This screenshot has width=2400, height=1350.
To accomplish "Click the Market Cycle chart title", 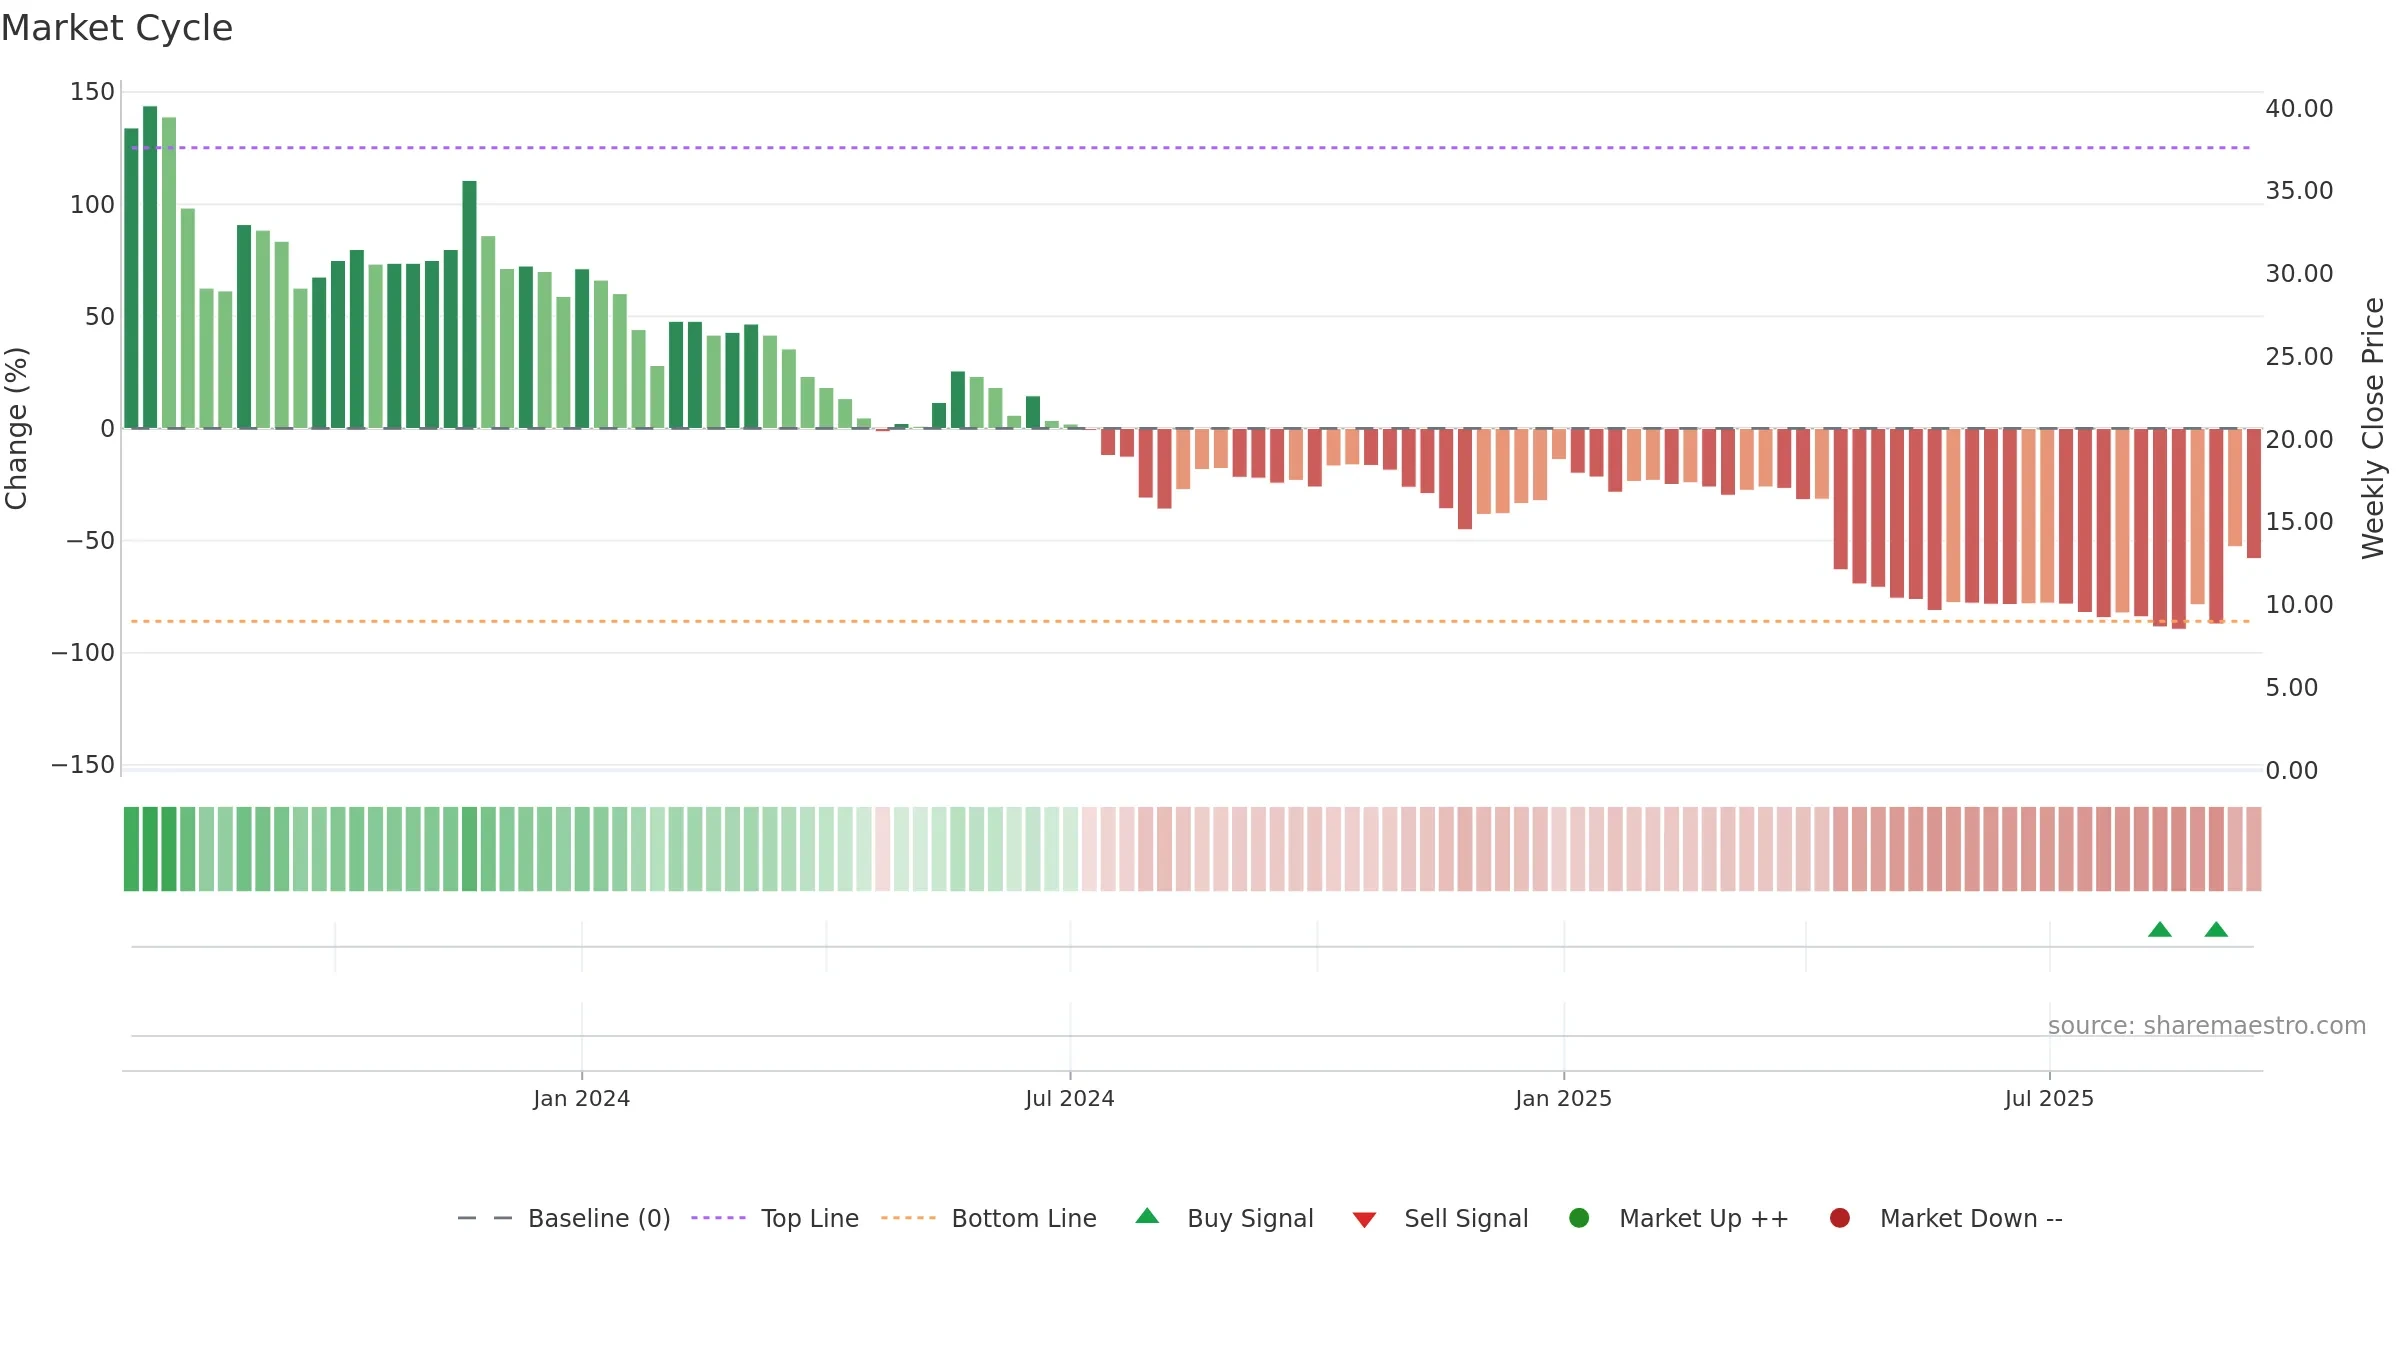I will [117, 28].
